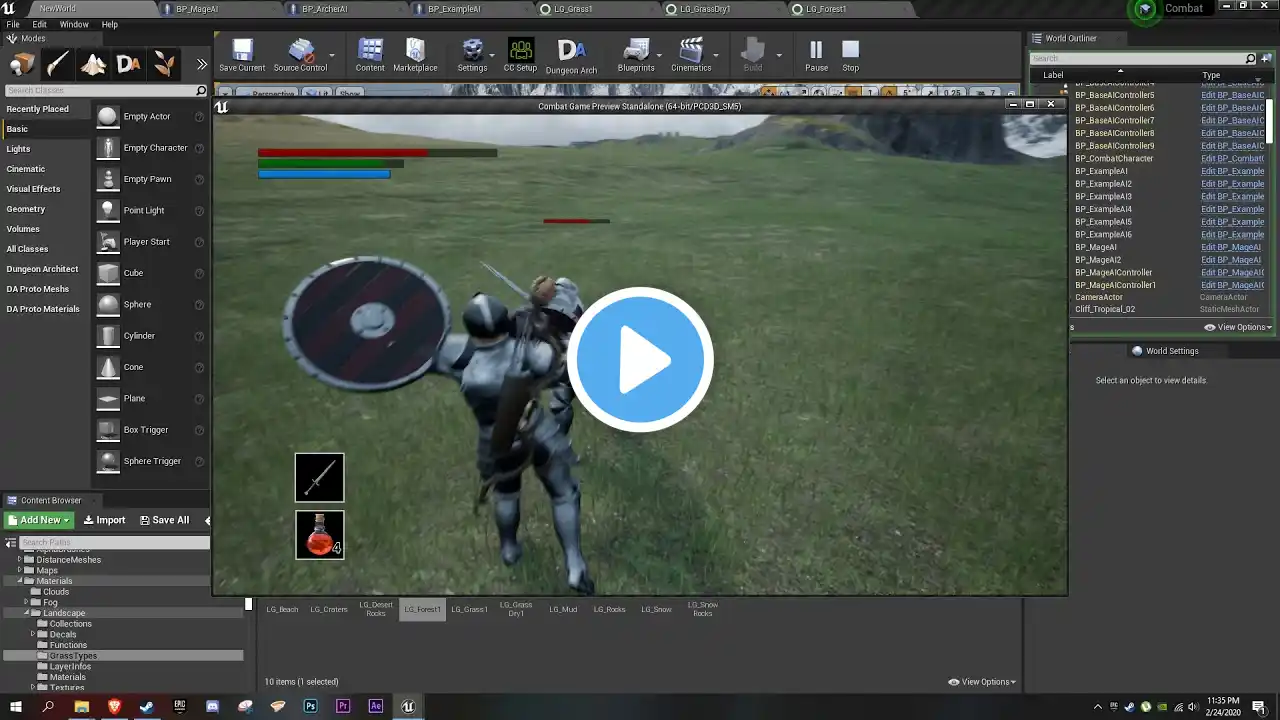Click the large play button overlay
1280x720 pixels.
pos(640,360)
